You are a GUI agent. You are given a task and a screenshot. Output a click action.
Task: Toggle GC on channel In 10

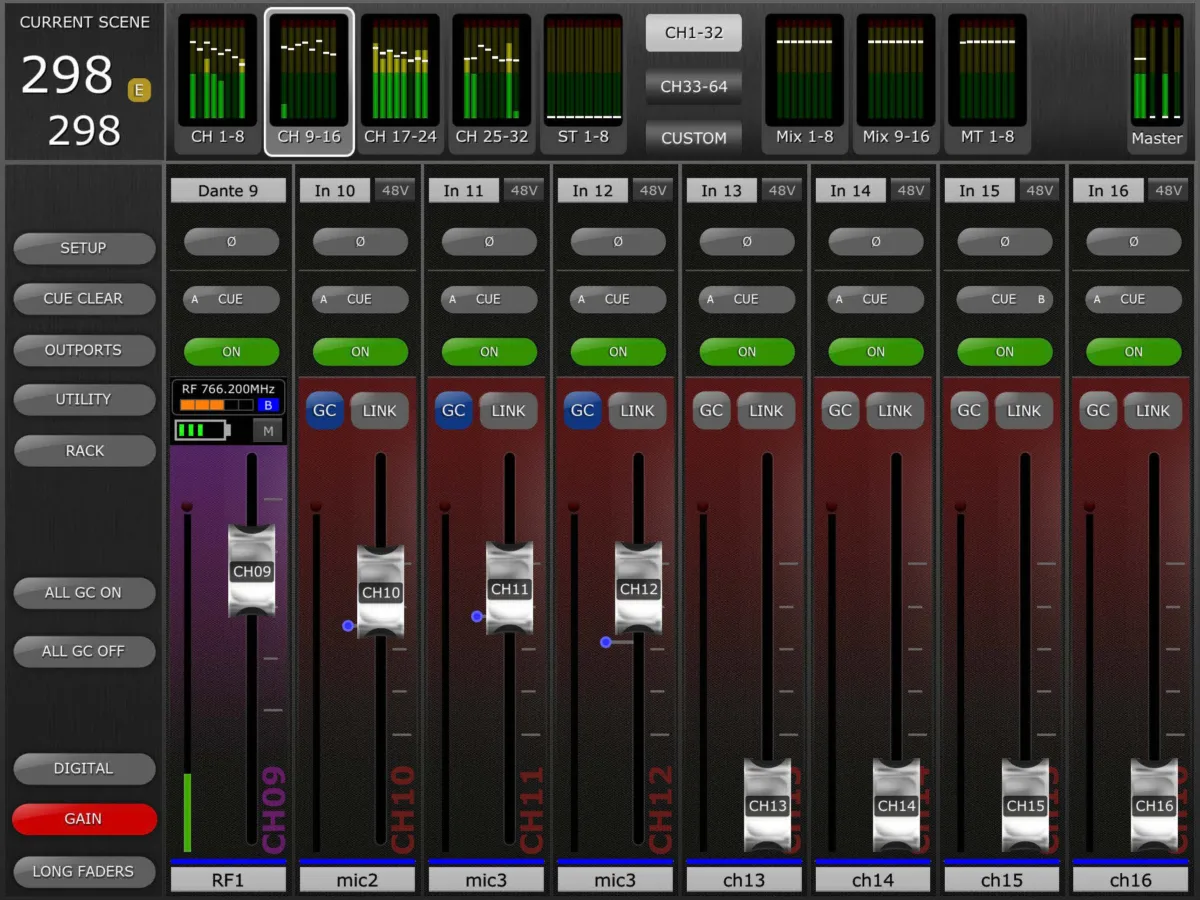pyautogui.click(x=325, y=410)
